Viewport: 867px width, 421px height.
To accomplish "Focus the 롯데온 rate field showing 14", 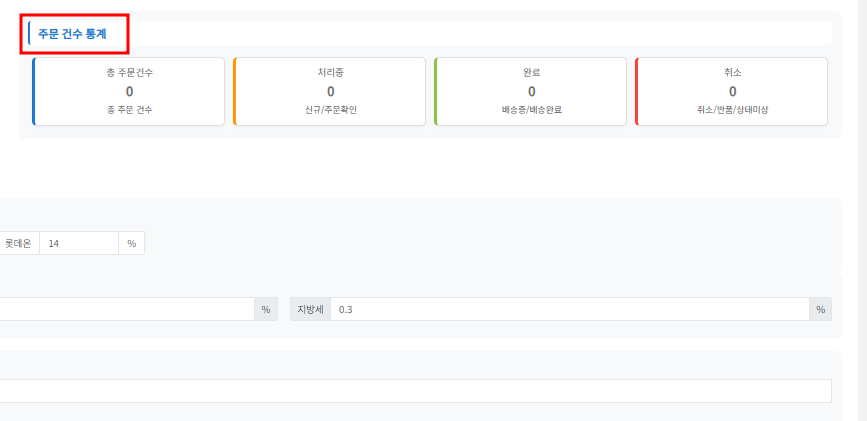I will pyautogui.click(x=79, y=243).
